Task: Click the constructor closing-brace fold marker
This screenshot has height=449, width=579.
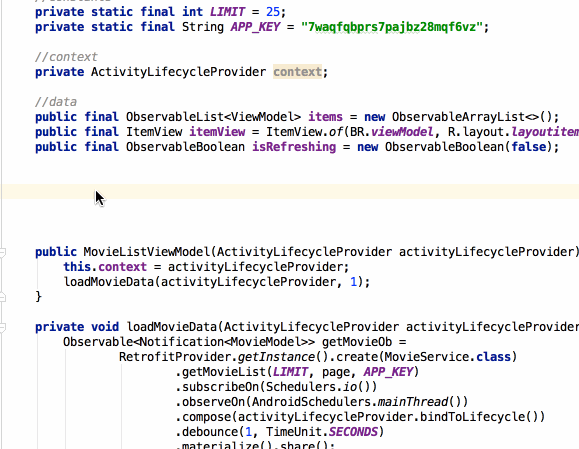Action: click(2, 297)
